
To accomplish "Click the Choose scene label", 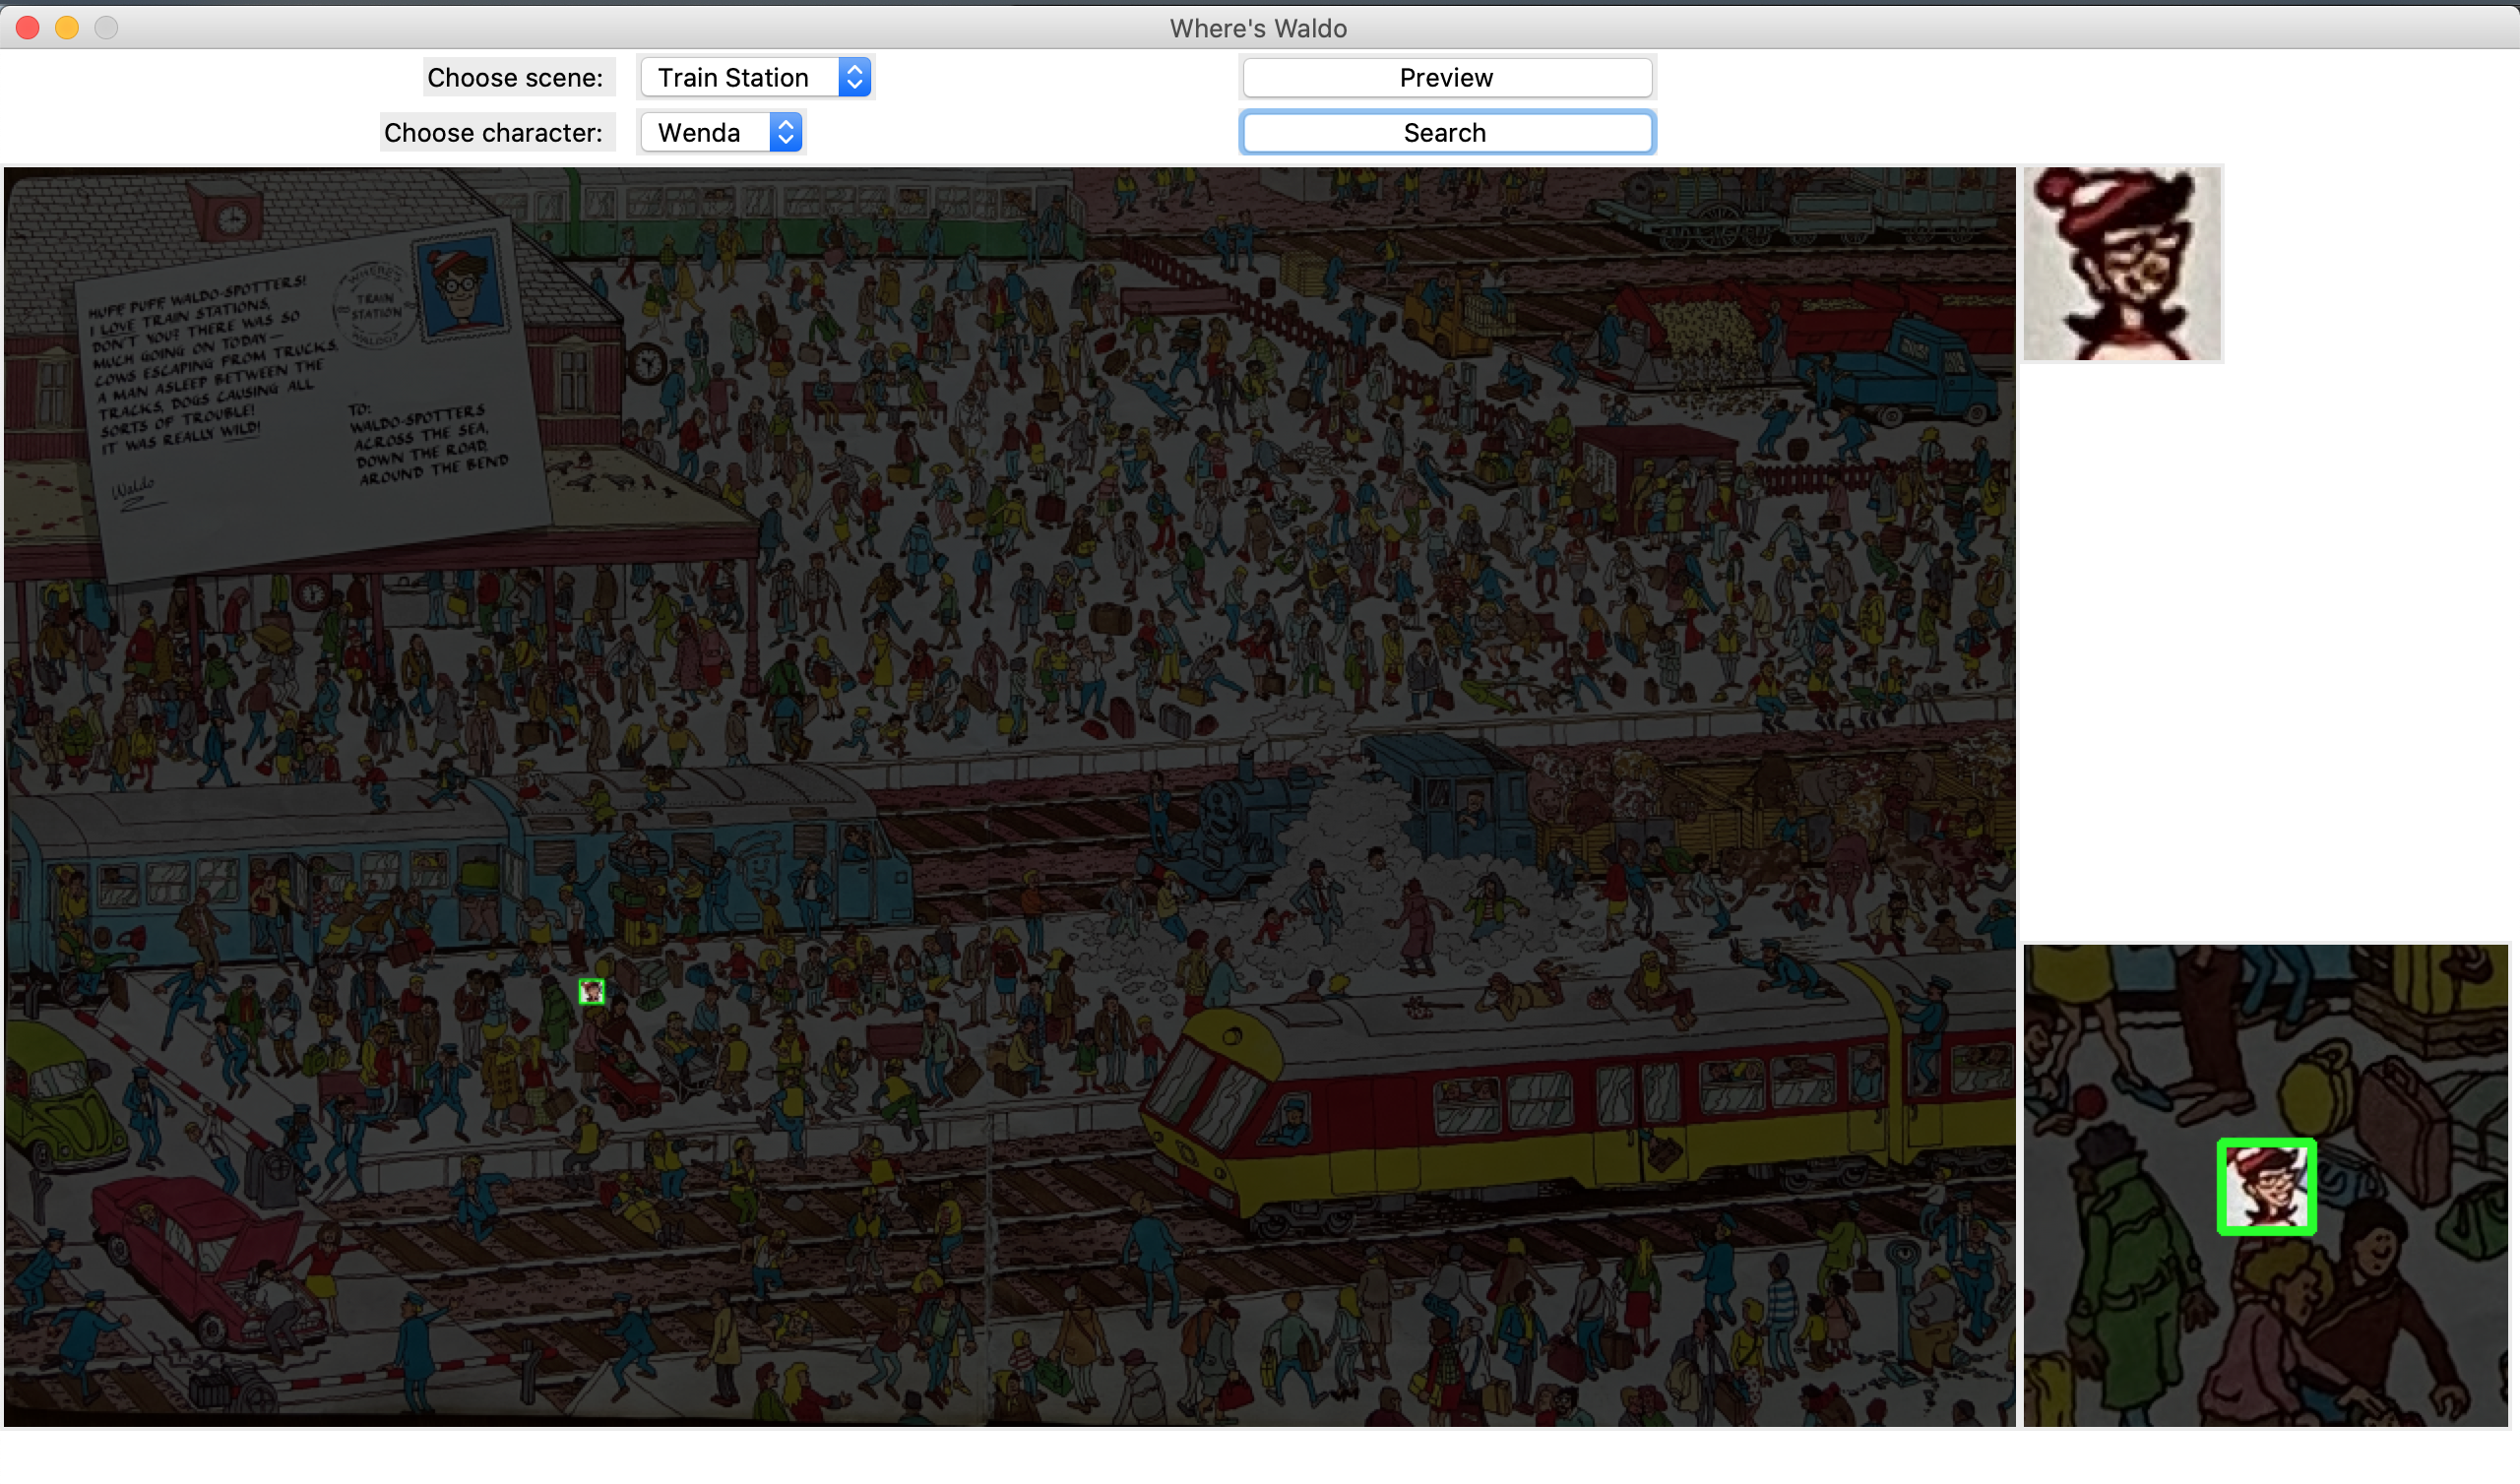I will [515, 78].
